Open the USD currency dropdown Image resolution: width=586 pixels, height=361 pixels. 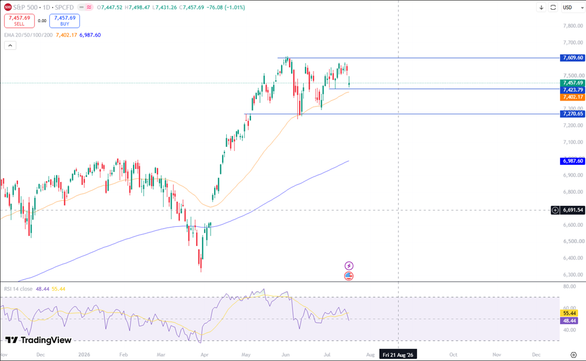coord(573,7)
